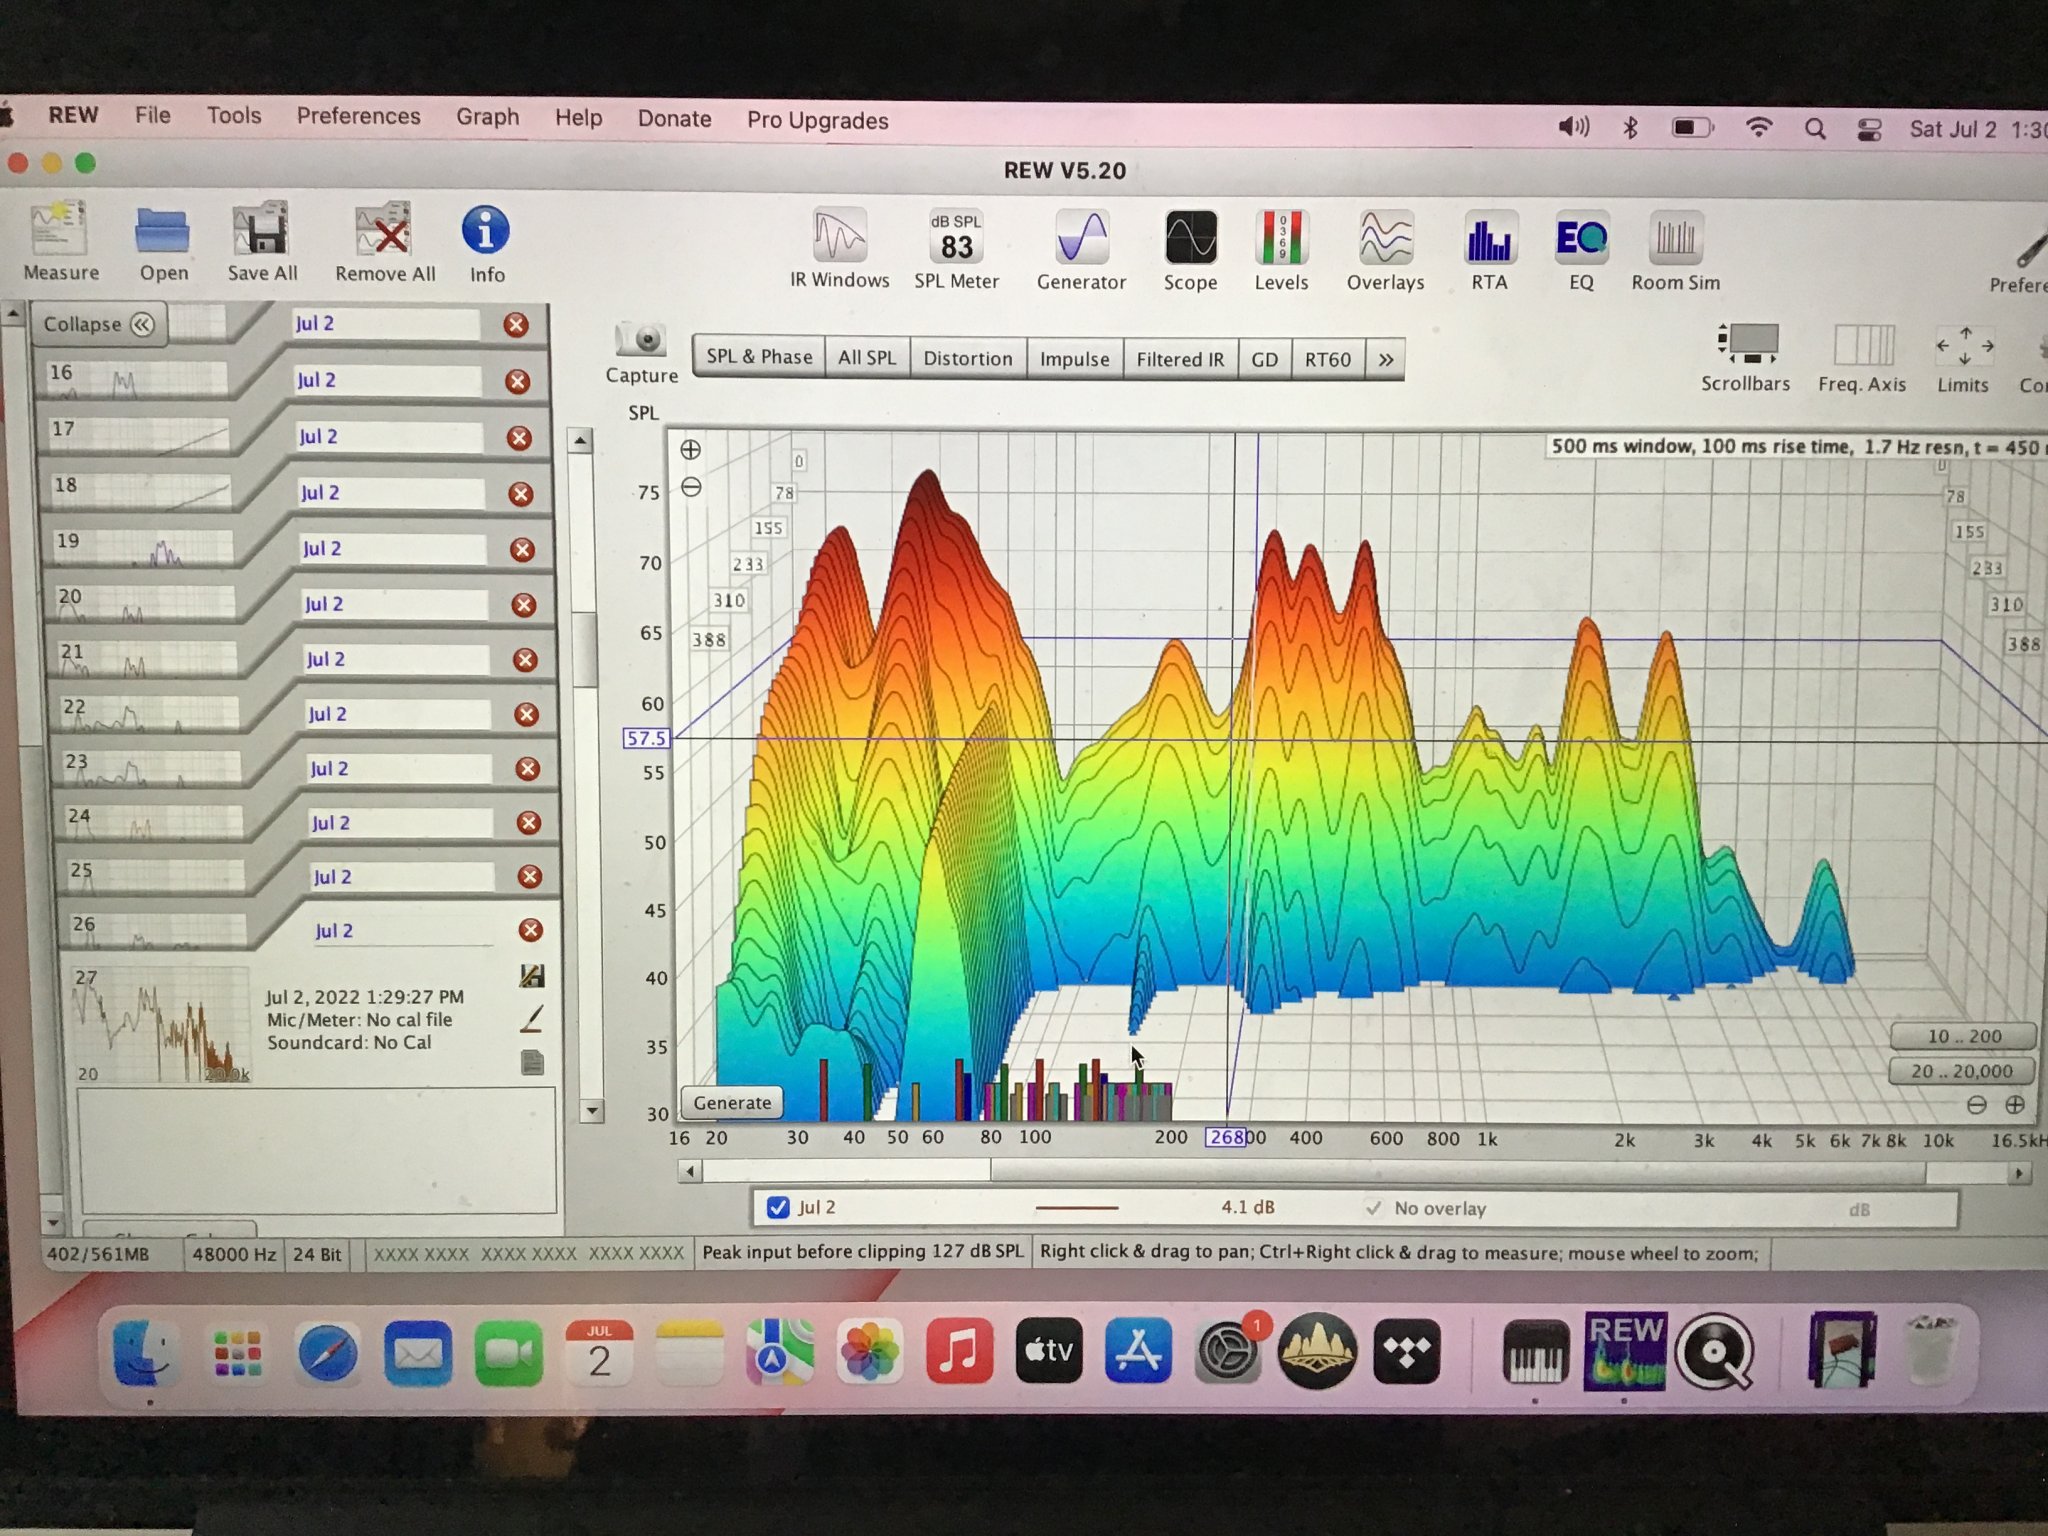Open the SPL Meter showing 83
Image resolution: width=2048 pixels, height=1536 pixels.
pyautogui.click(x=956, y=250)
